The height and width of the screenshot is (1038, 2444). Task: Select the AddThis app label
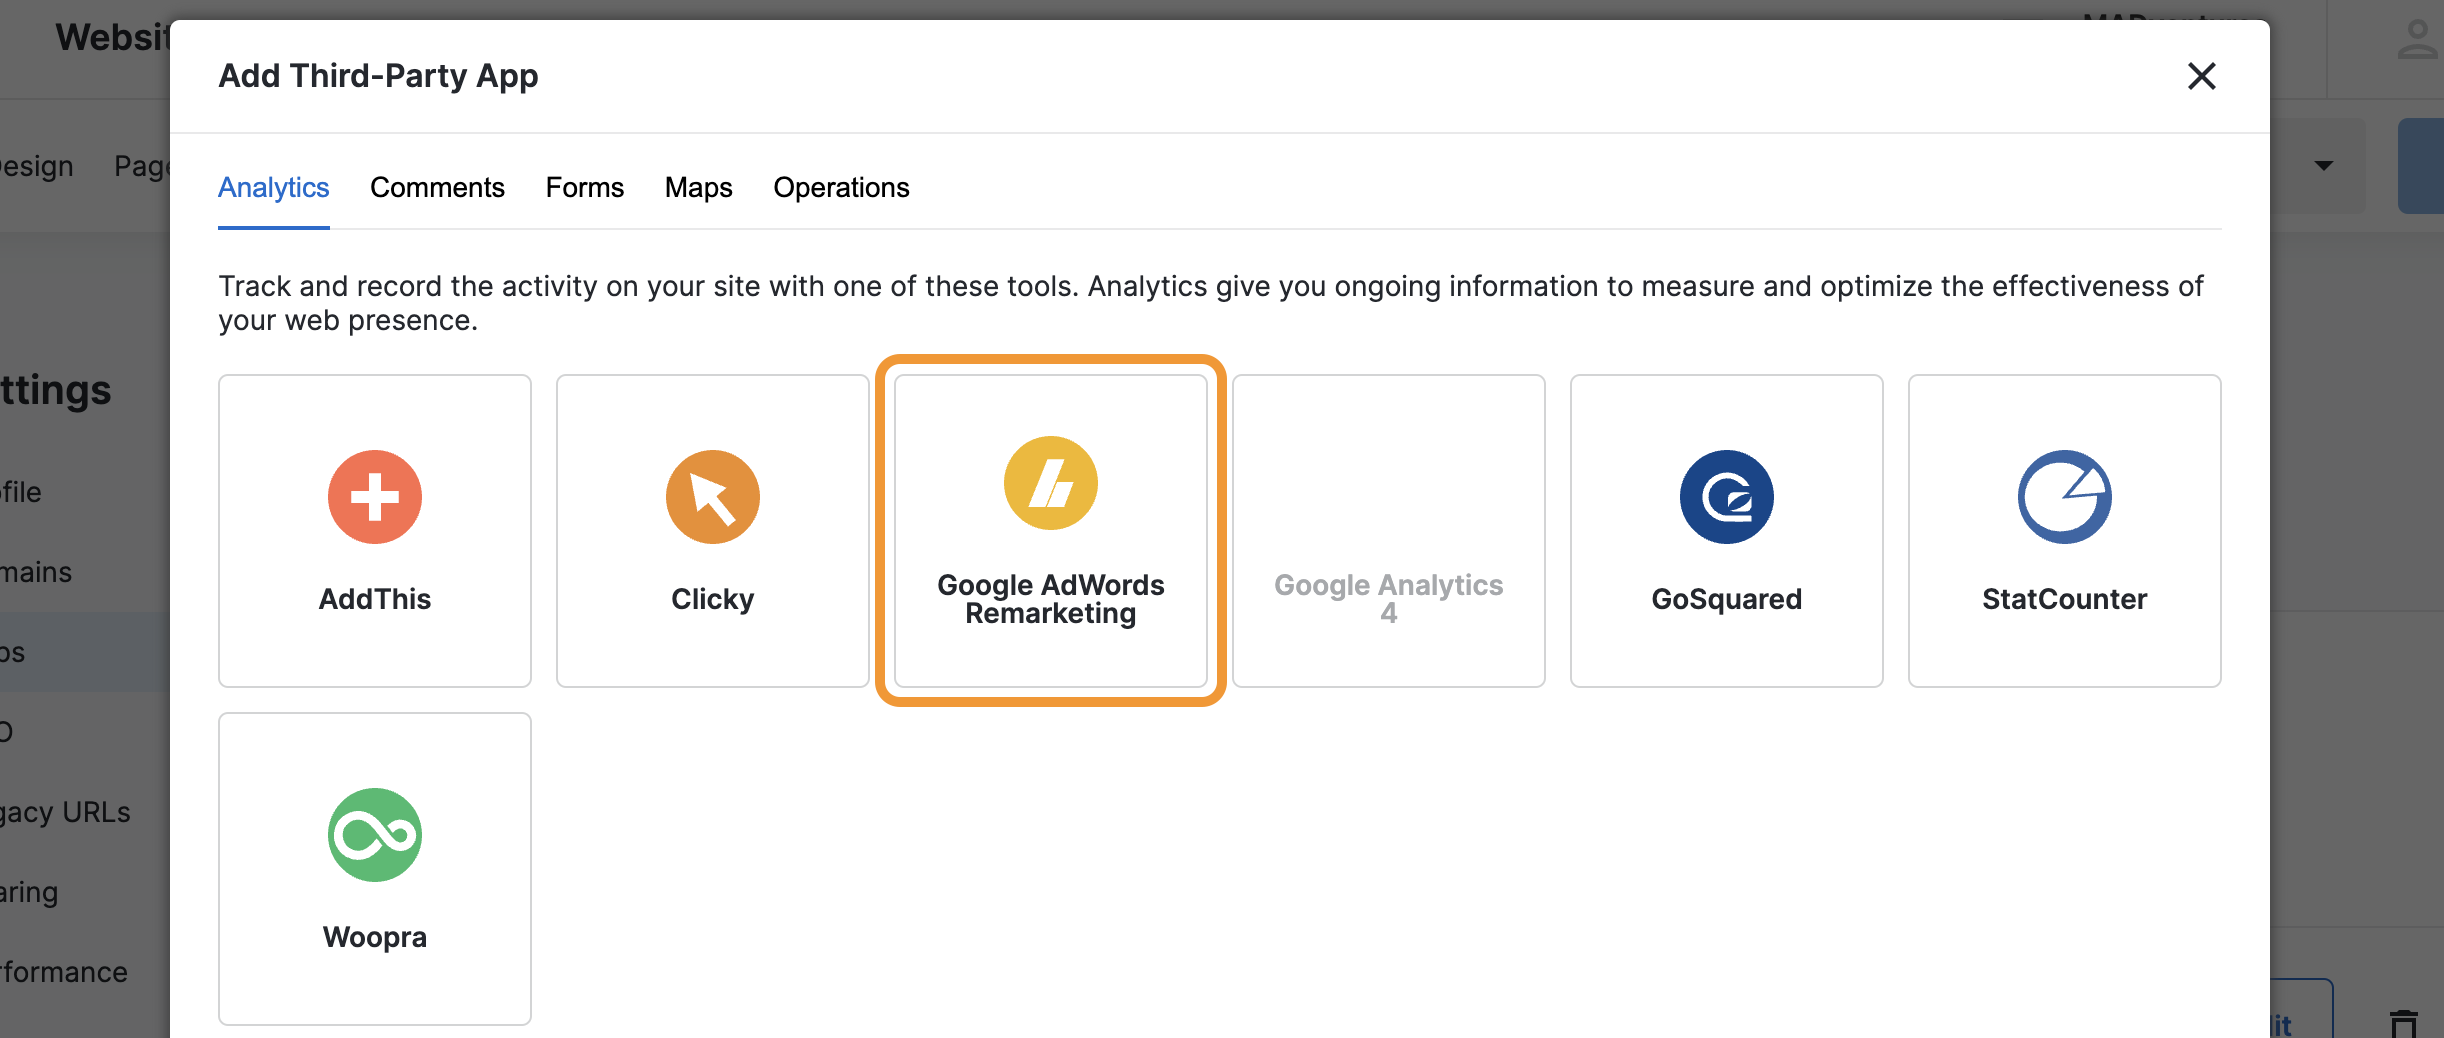[375, 599]
